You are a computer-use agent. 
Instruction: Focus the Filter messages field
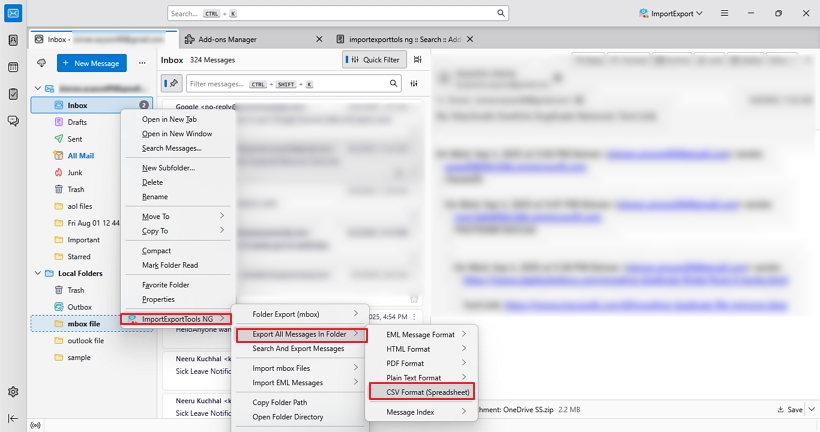[x=293, y=84]
